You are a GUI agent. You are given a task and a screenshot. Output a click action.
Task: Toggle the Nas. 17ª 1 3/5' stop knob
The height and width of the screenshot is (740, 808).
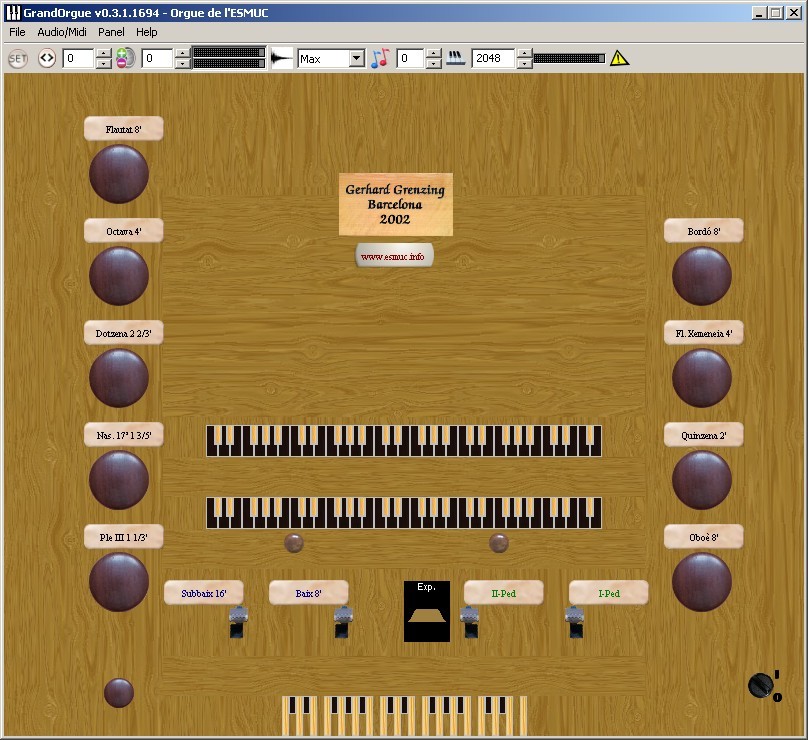pos(119,480)
